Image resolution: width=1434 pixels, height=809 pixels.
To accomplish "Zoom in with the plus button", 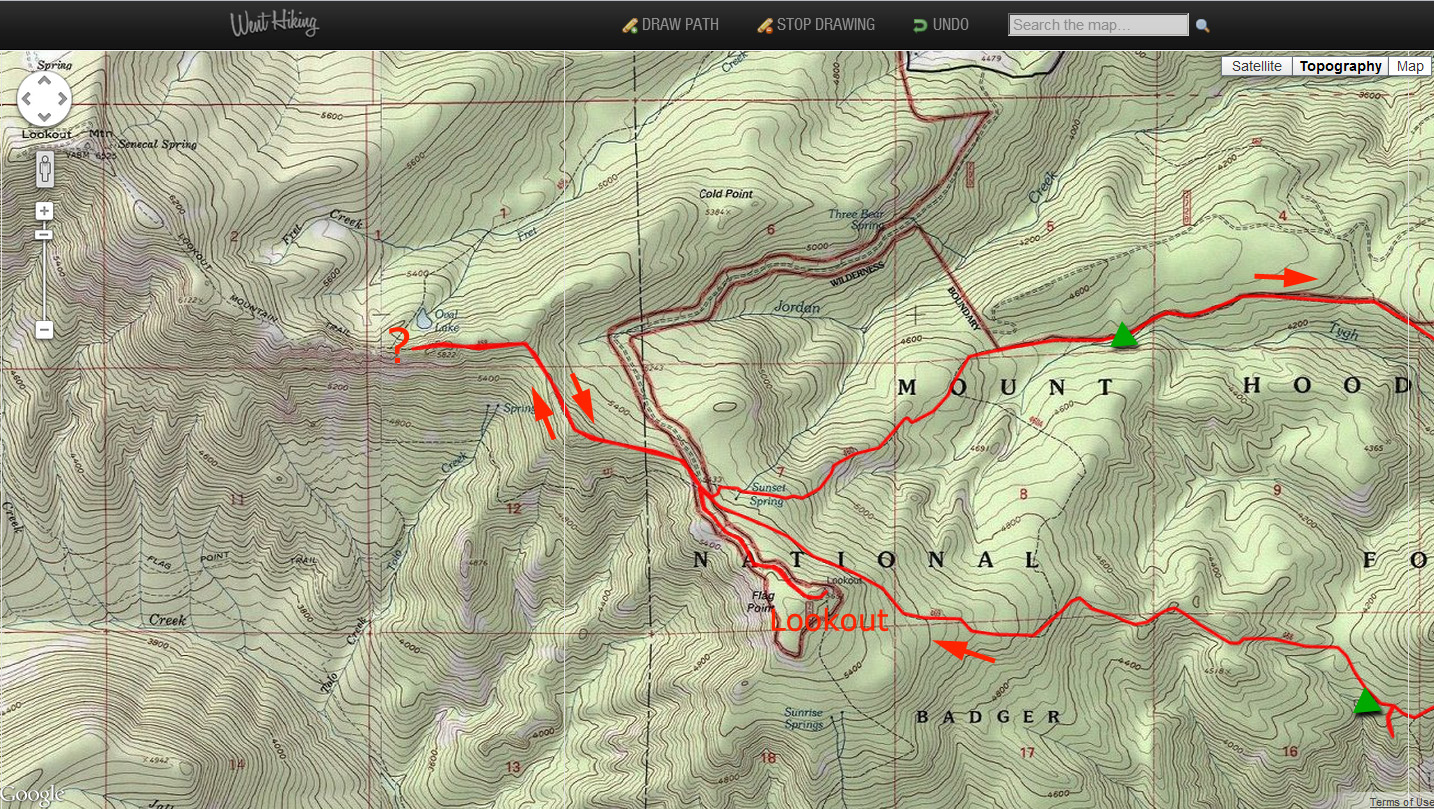I will [x=44, y=211].
